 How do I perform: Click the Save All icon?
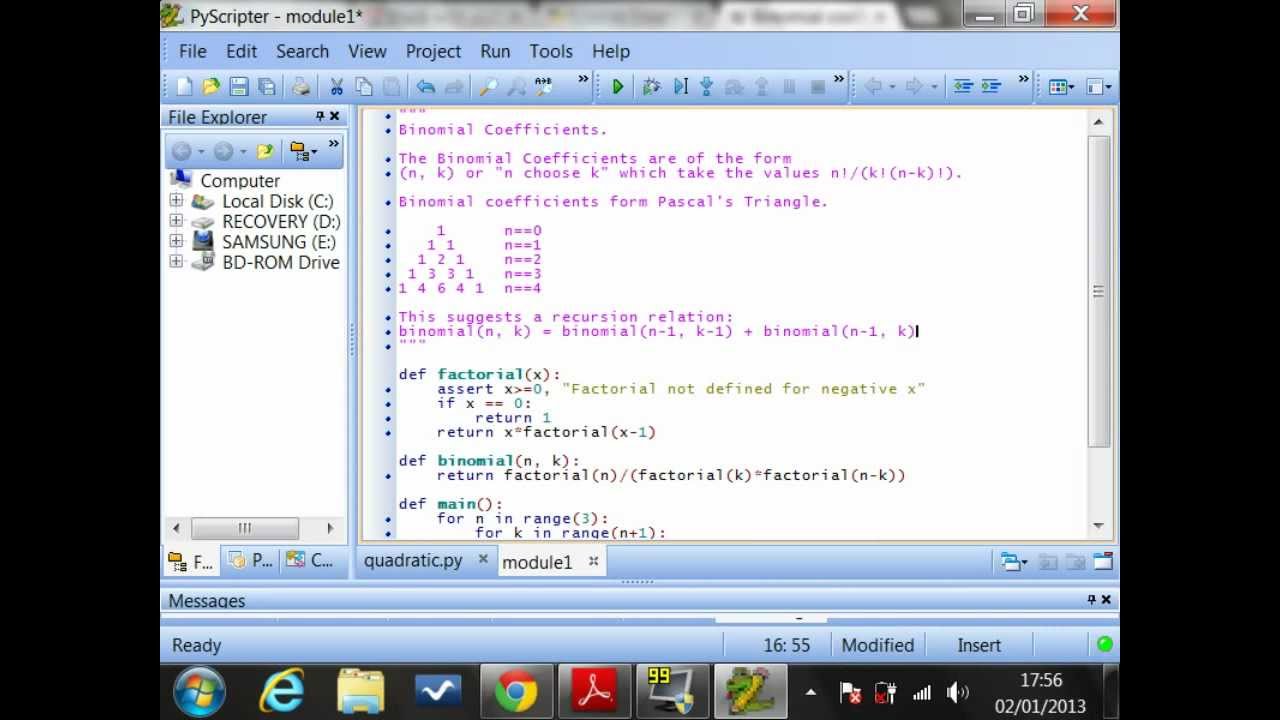click(267, 87)
